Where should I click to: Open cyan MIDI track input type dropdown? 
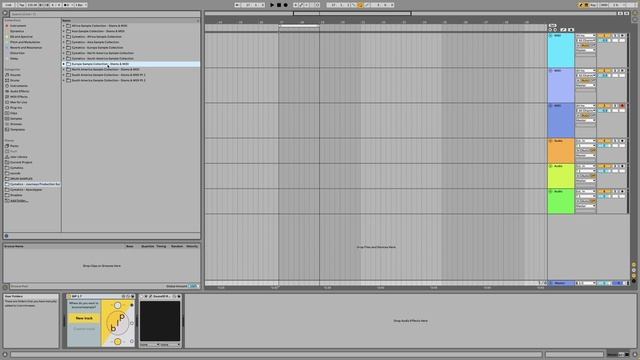(x=586, y=36)
